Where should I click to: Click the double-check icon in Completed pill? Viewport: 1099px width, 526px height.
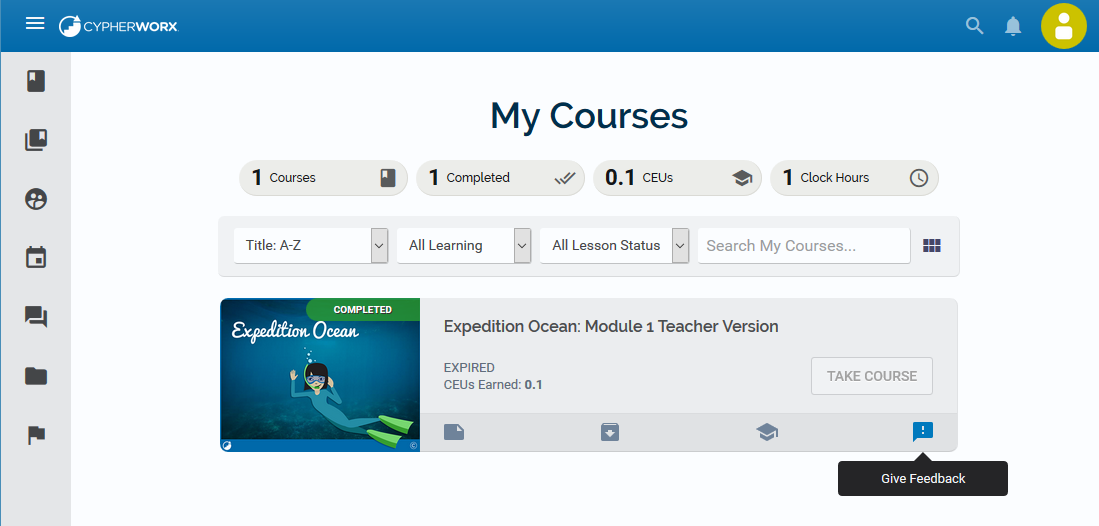coord(564,178)
